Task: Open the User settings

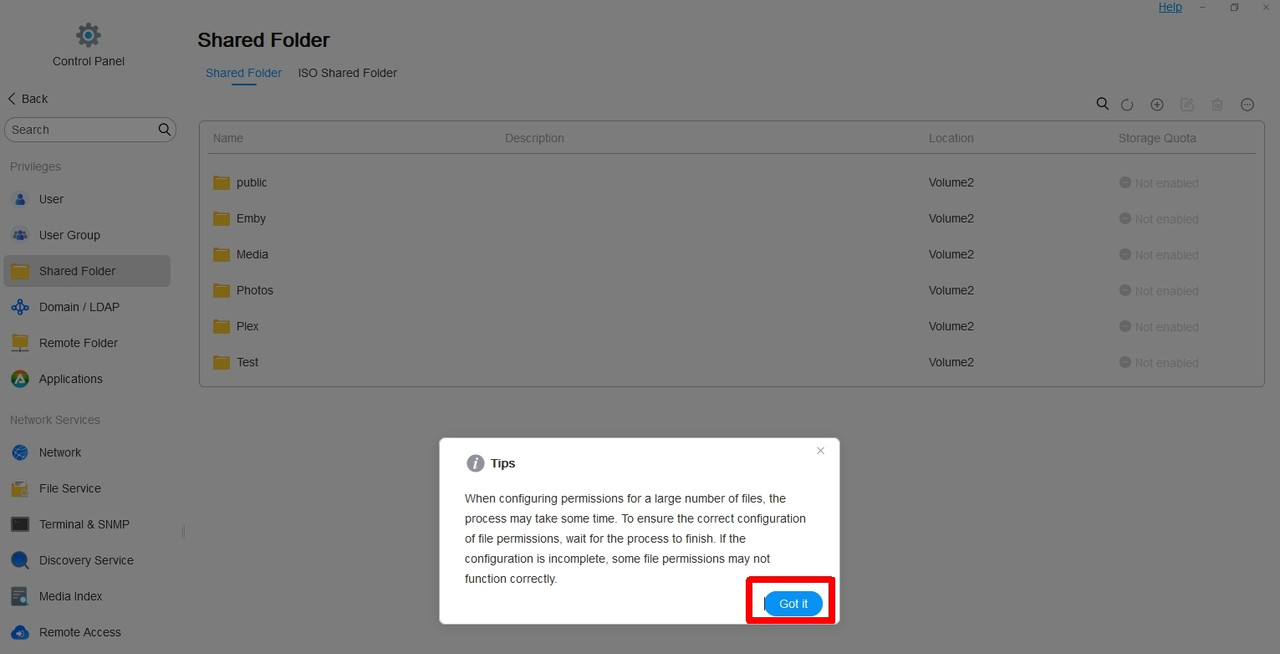Action: (x=87, y=199)
